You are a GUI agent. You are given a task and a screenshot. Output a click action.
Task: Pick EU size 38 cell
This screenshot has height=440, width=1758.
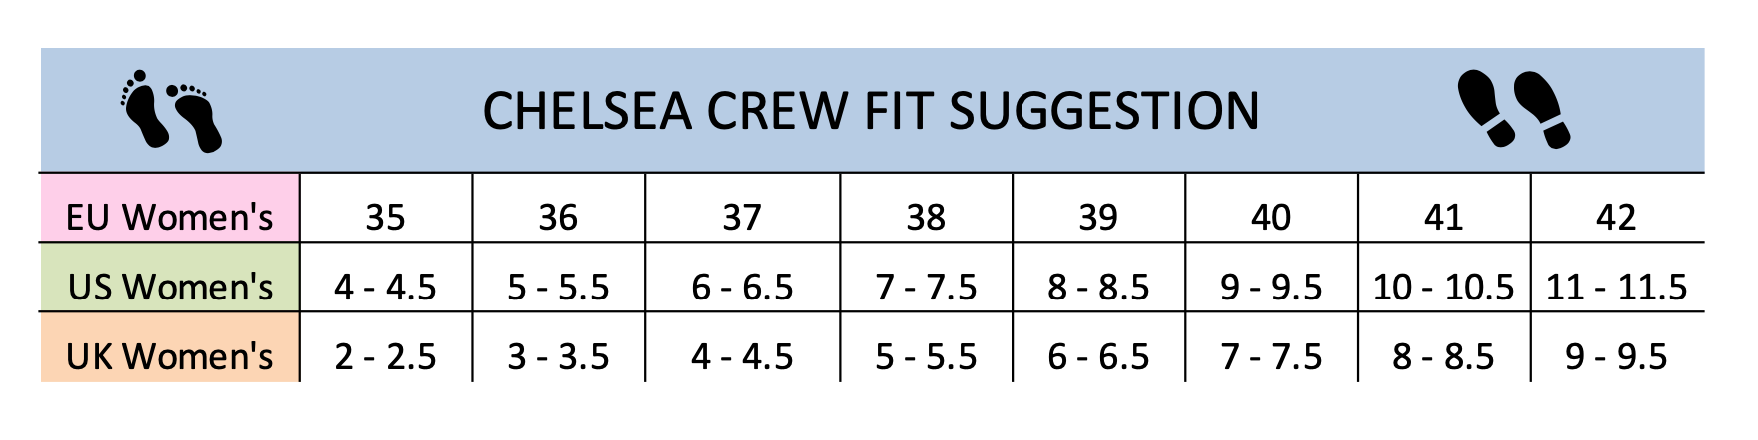[926, 217]
